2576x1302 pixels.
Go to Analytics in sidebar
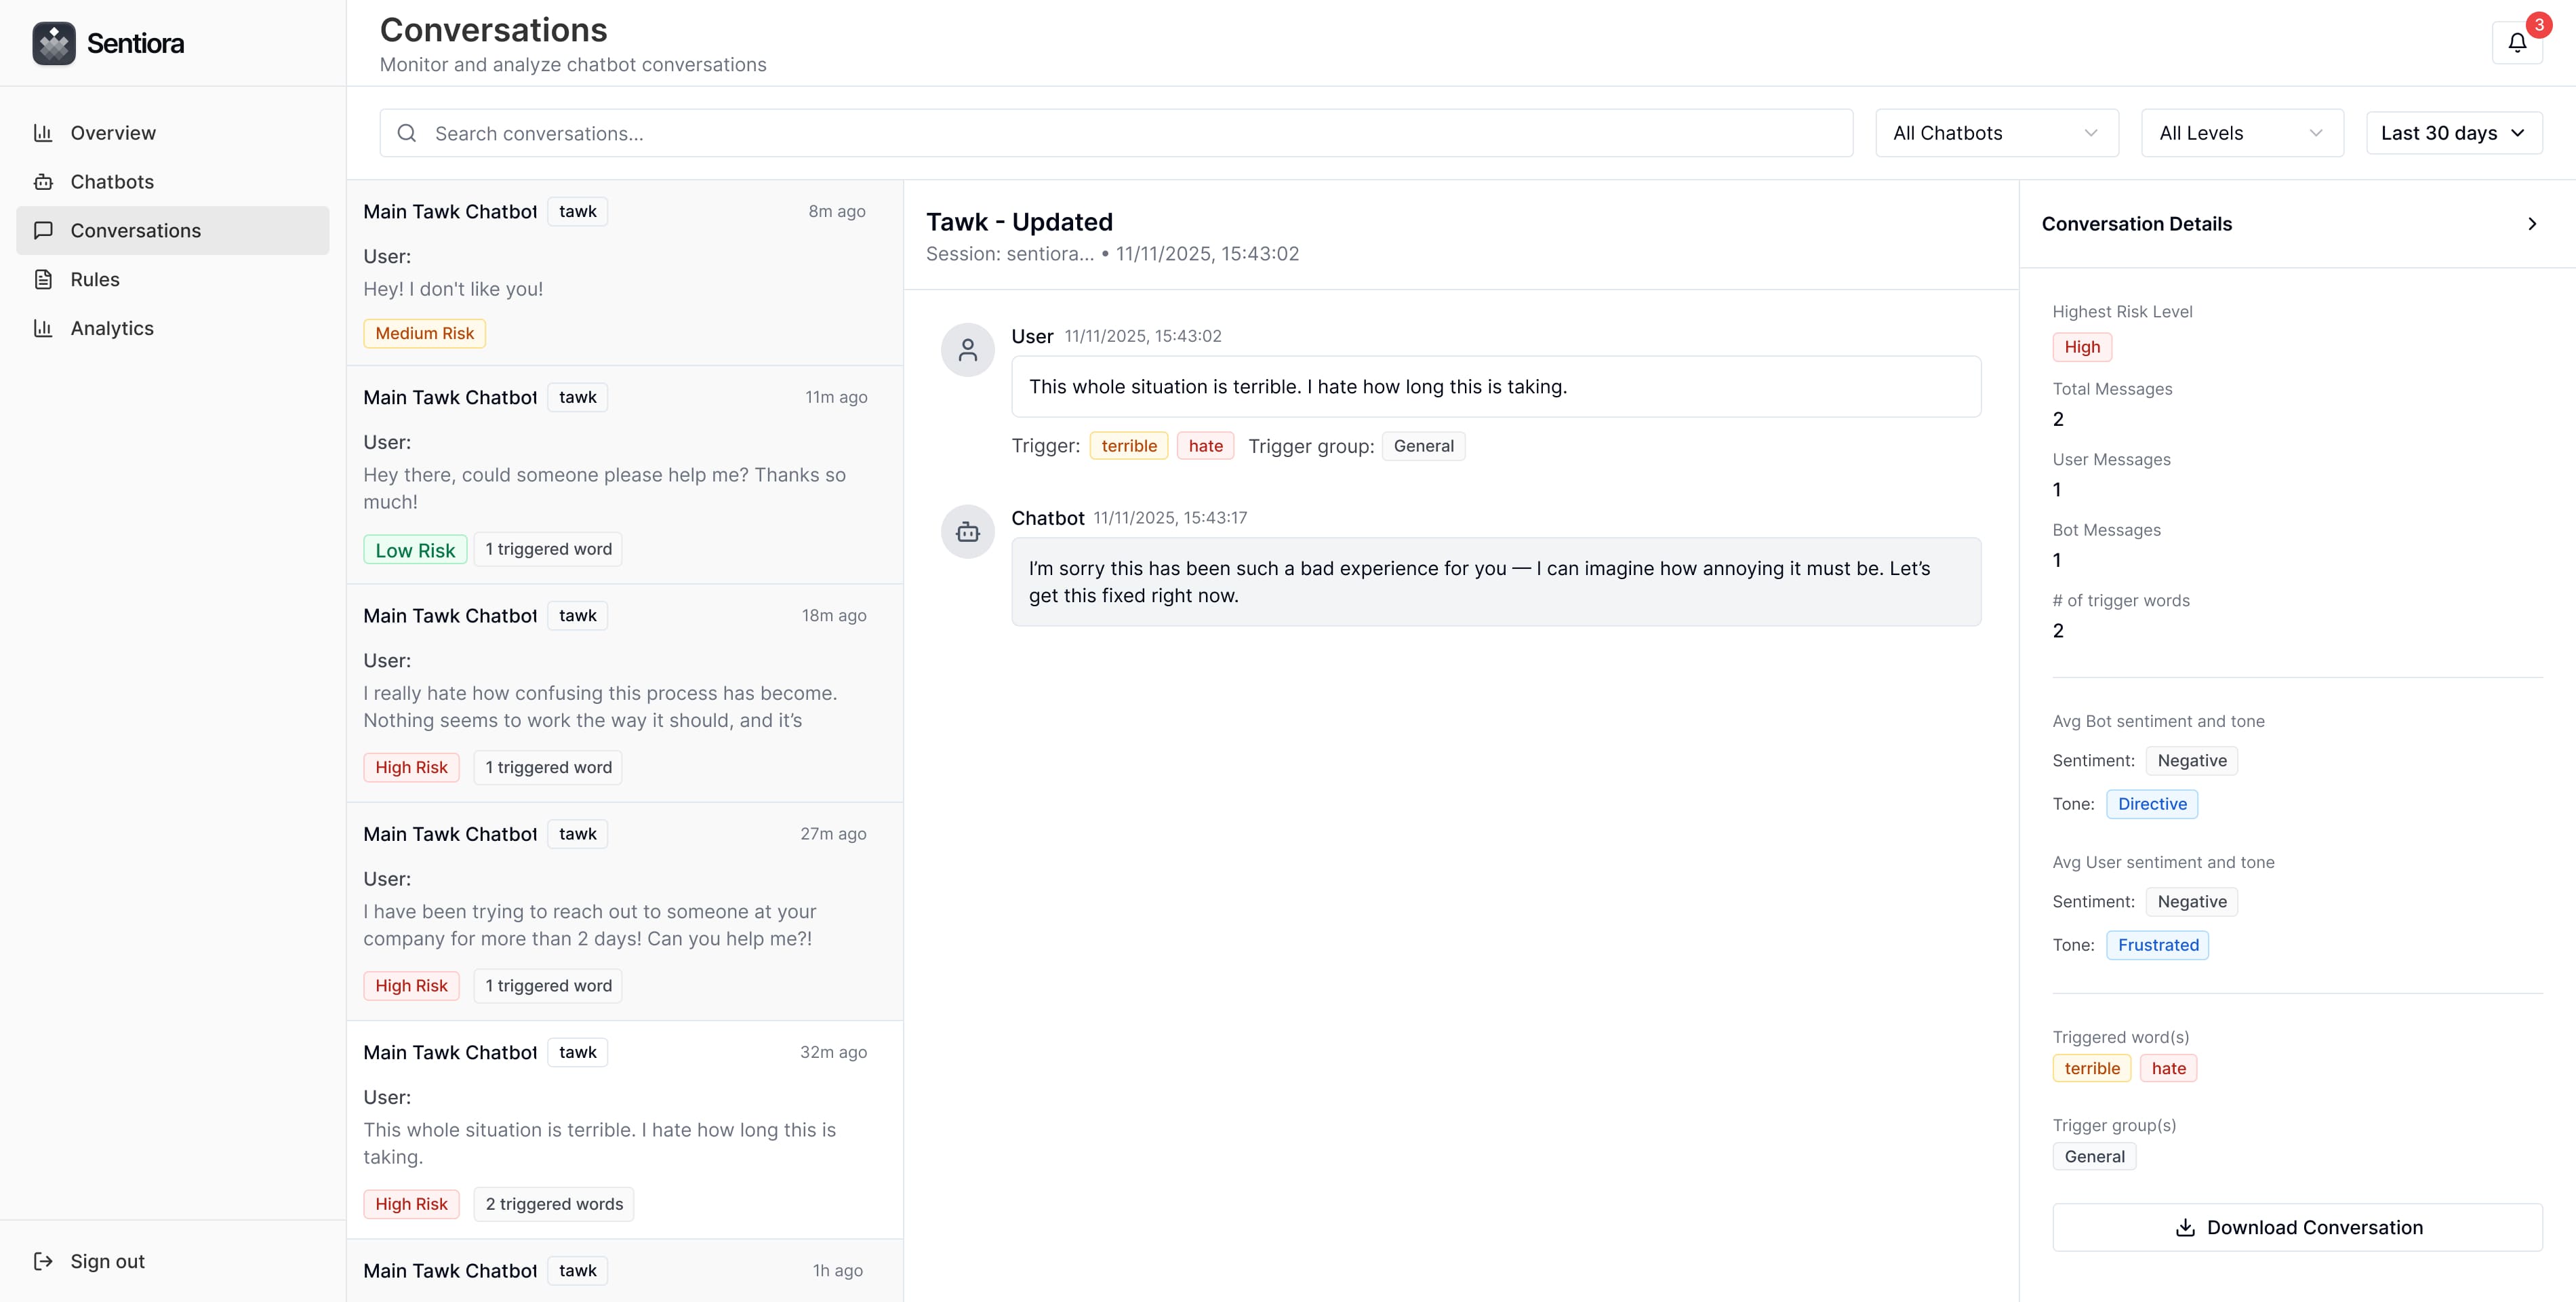(x=112, y=328)
